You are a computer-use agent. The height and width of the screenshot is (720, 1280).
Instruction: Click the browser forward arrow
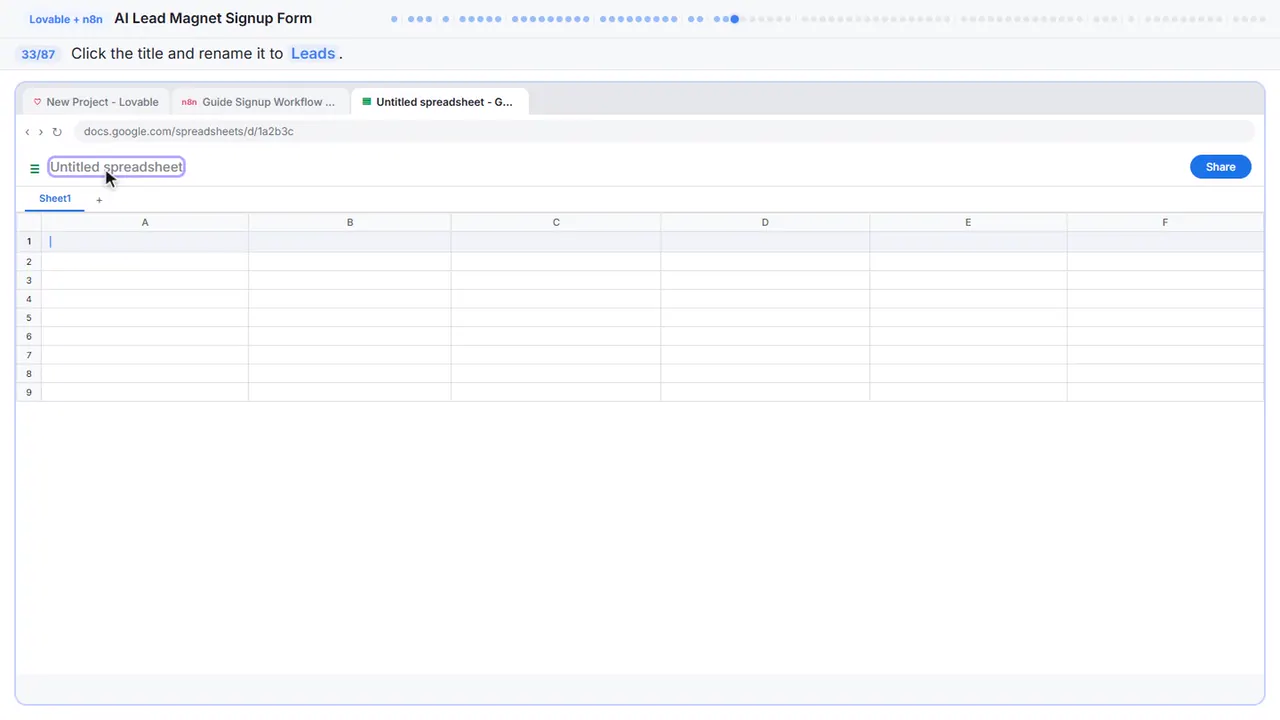(x=40, y=132)
